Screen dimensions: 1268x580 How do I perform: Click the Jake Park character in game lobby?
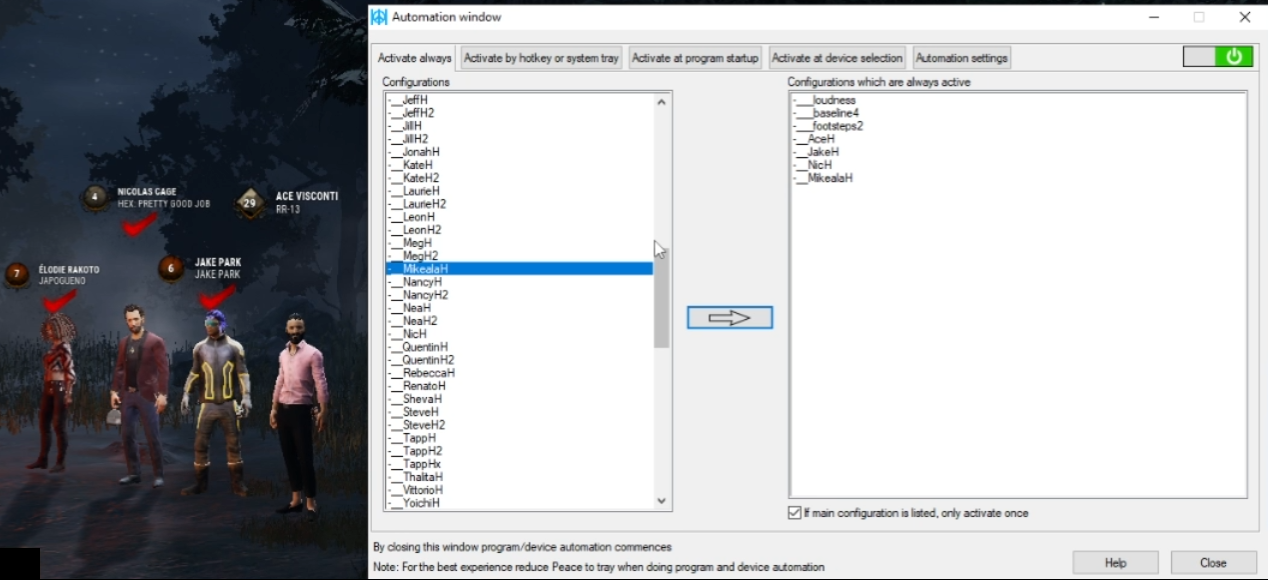pyautogui.click(x=218, y=400)
